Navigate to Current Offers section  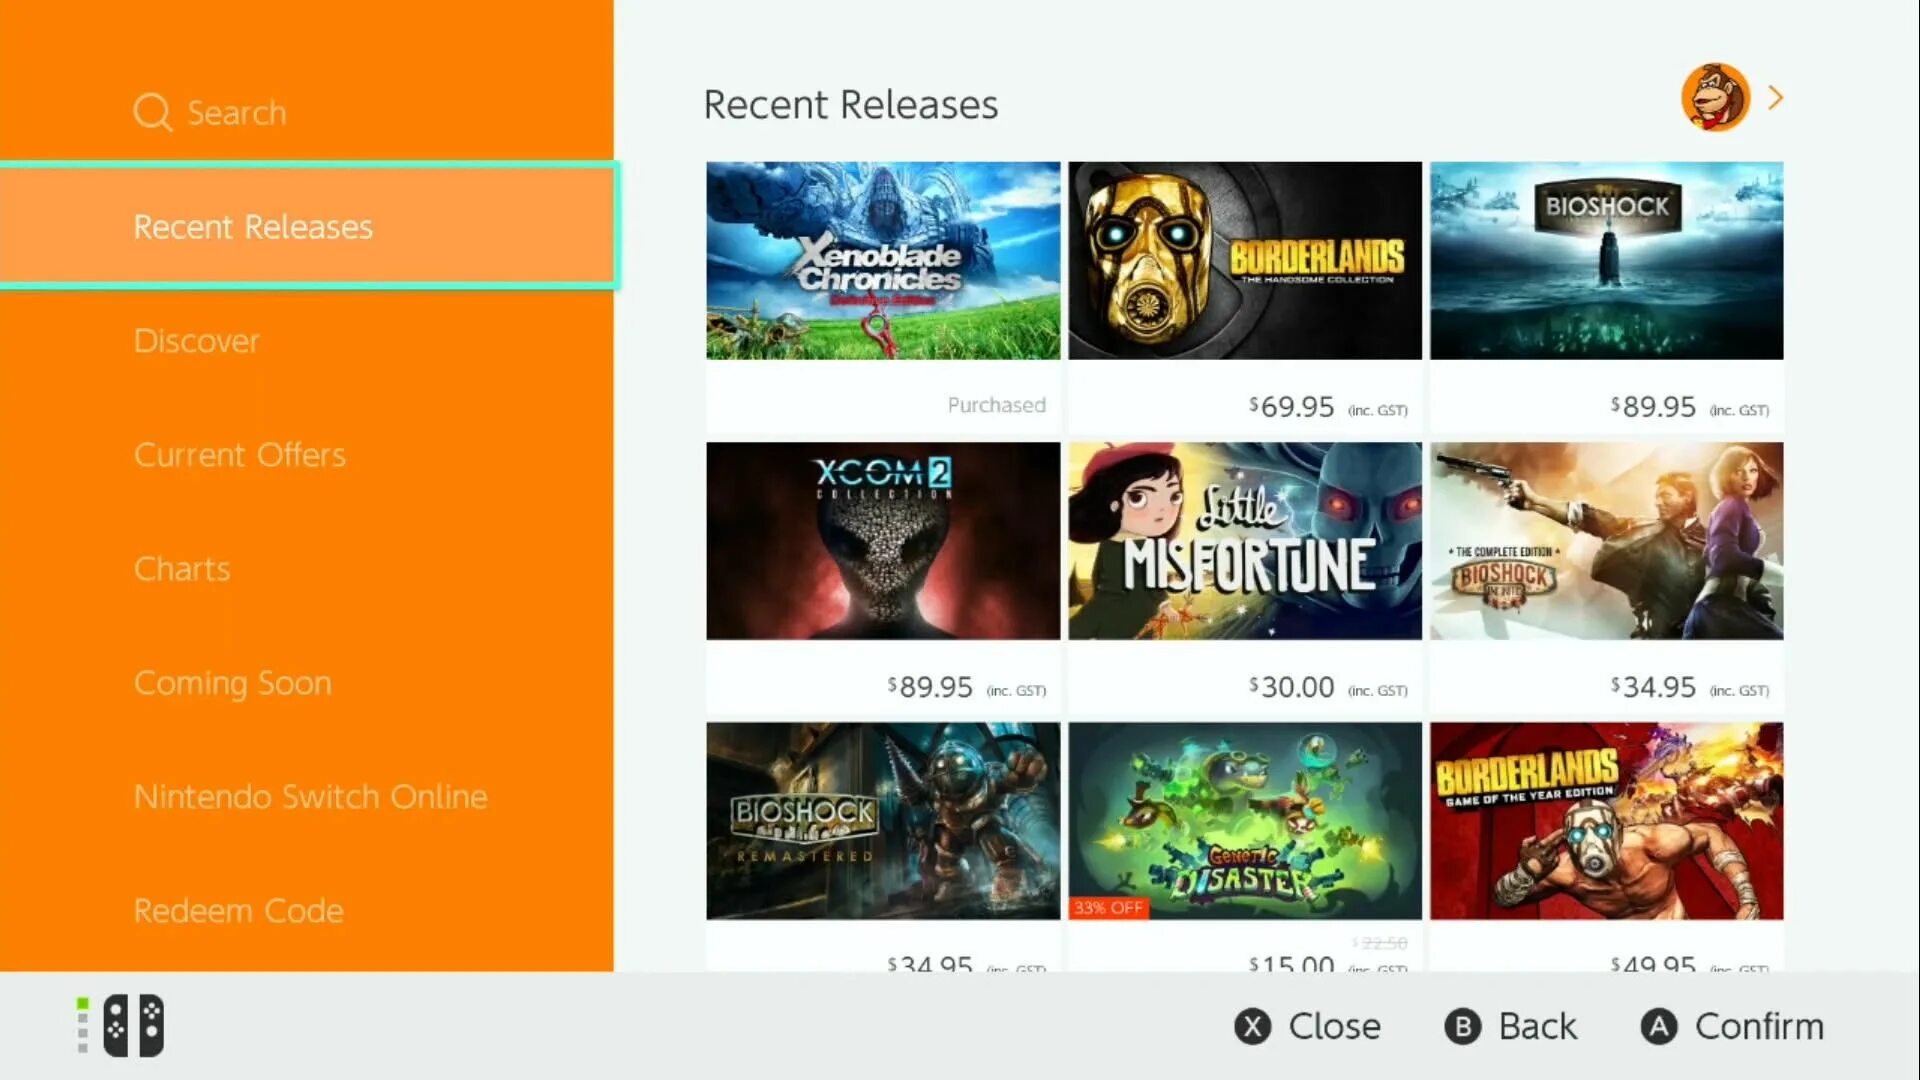coord(239,454)
